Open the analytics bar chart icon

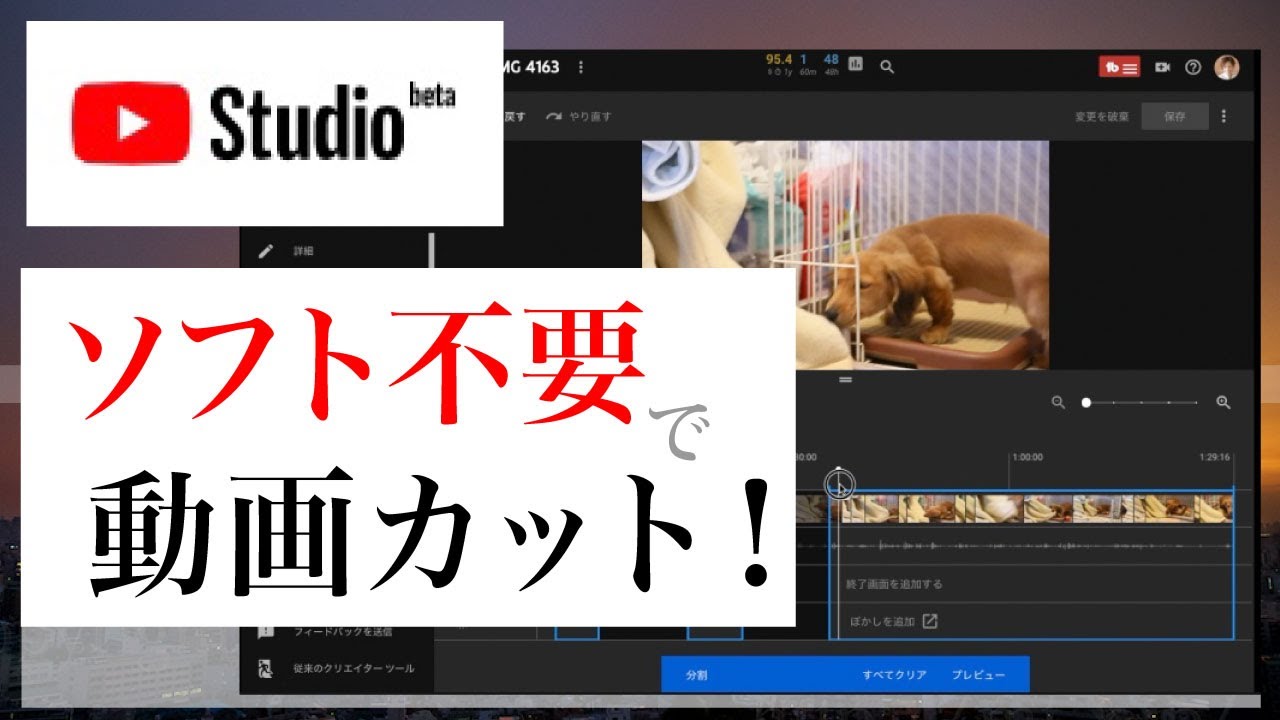point(855,64)
